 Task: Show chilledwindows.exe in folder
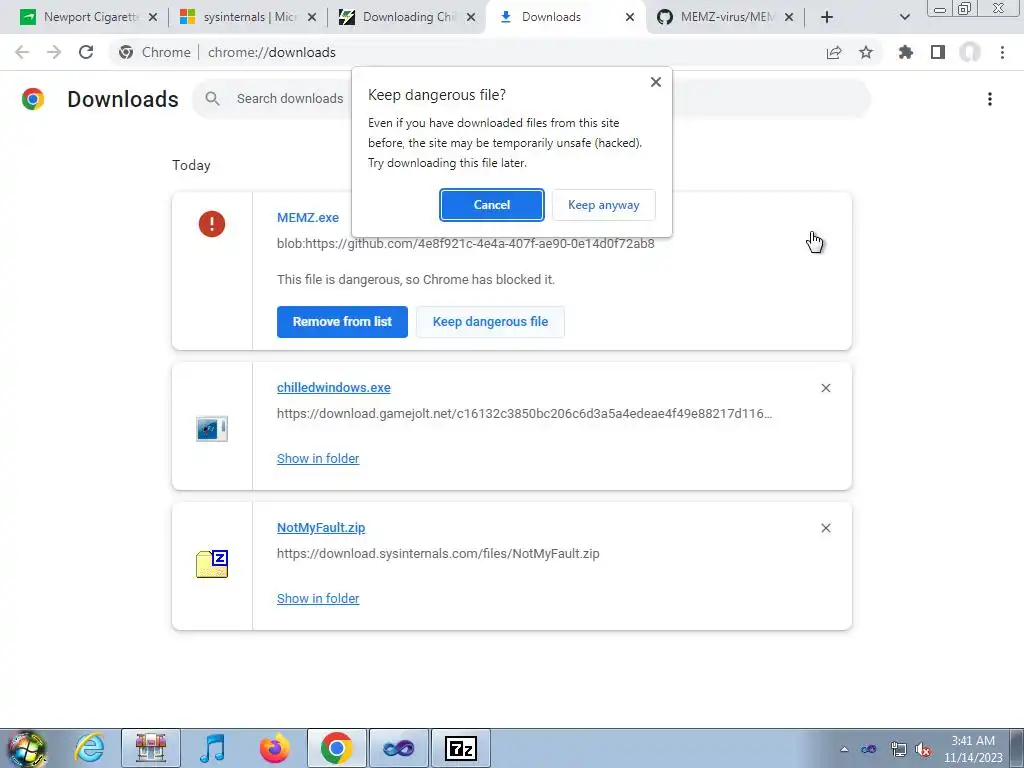coord(318,458)
